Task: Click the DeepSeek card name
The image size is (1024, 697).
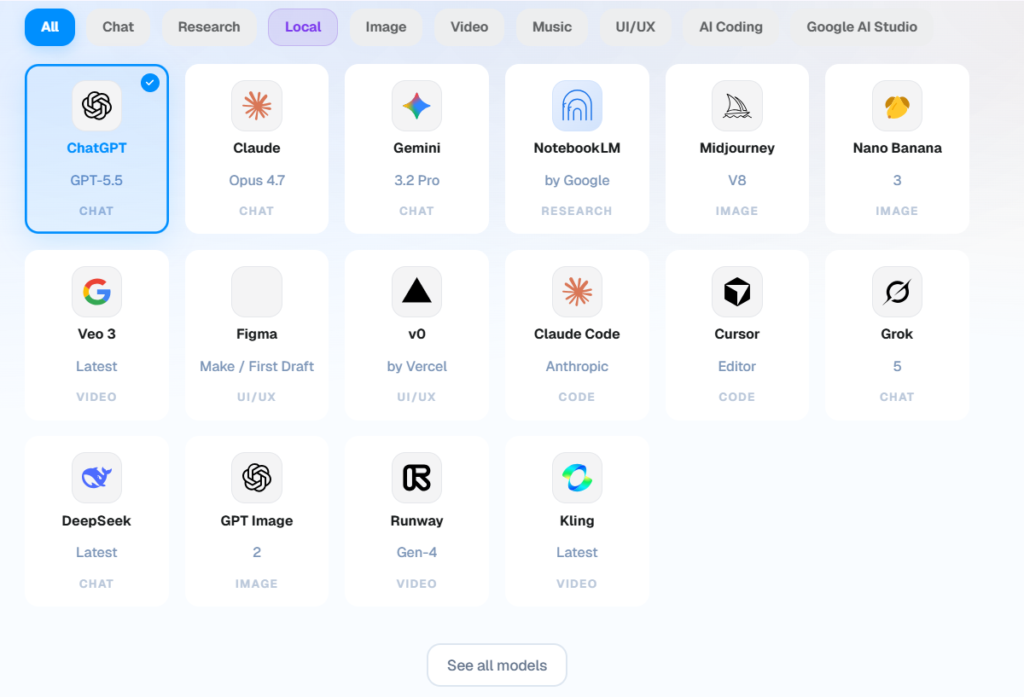Action: (x=97, y=521)
